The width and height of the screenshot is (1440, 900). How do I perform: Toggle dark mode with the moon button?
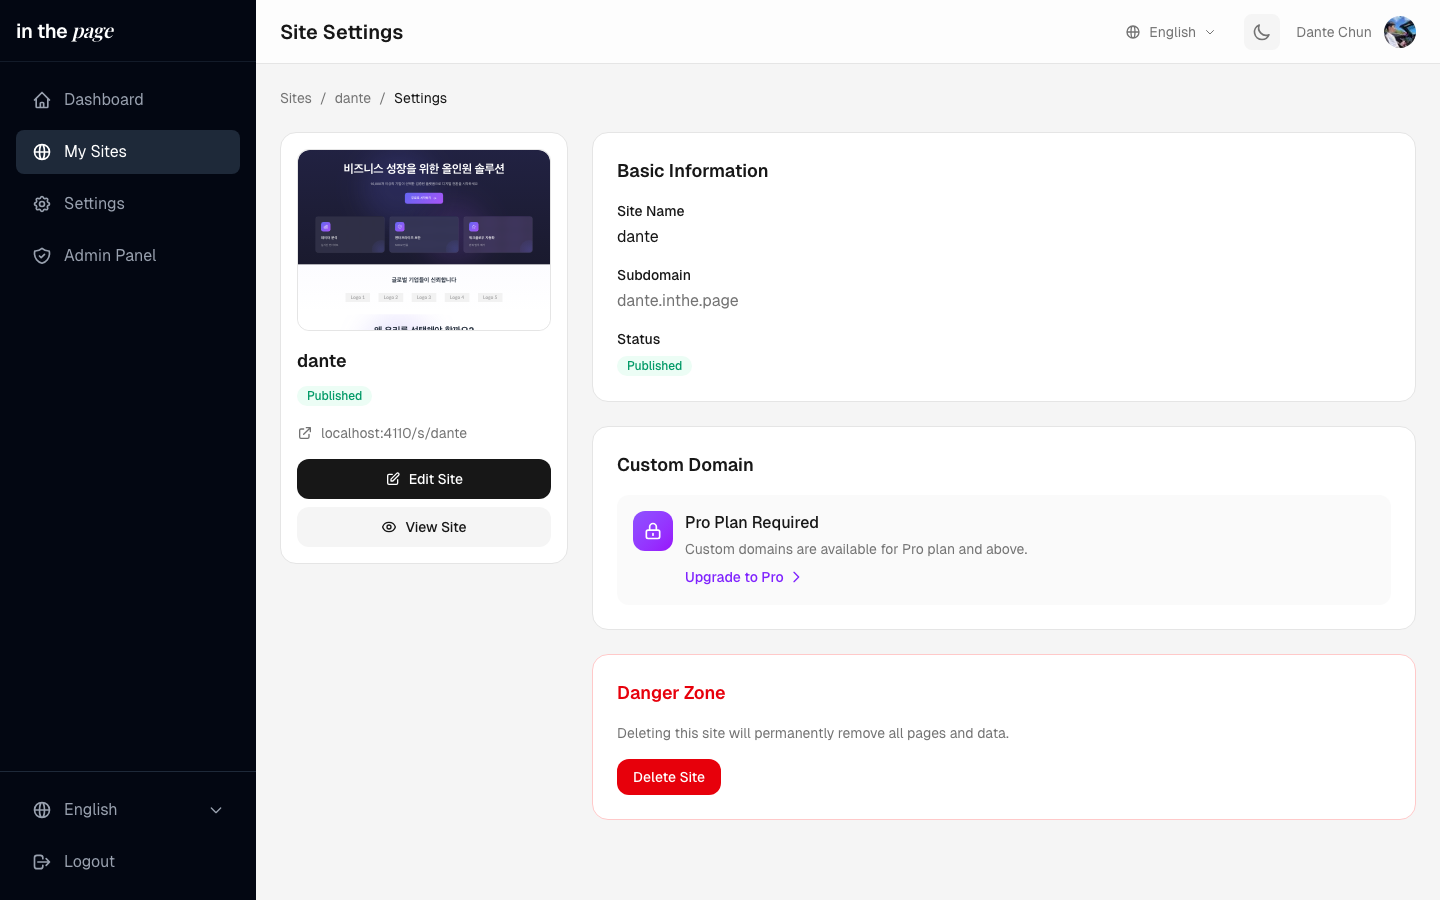[x=1262, y=32]
